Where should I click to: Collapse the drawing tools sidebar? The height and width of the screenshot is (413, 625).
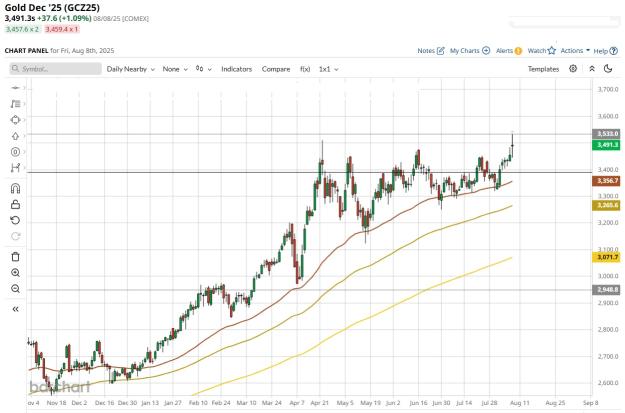15,309
